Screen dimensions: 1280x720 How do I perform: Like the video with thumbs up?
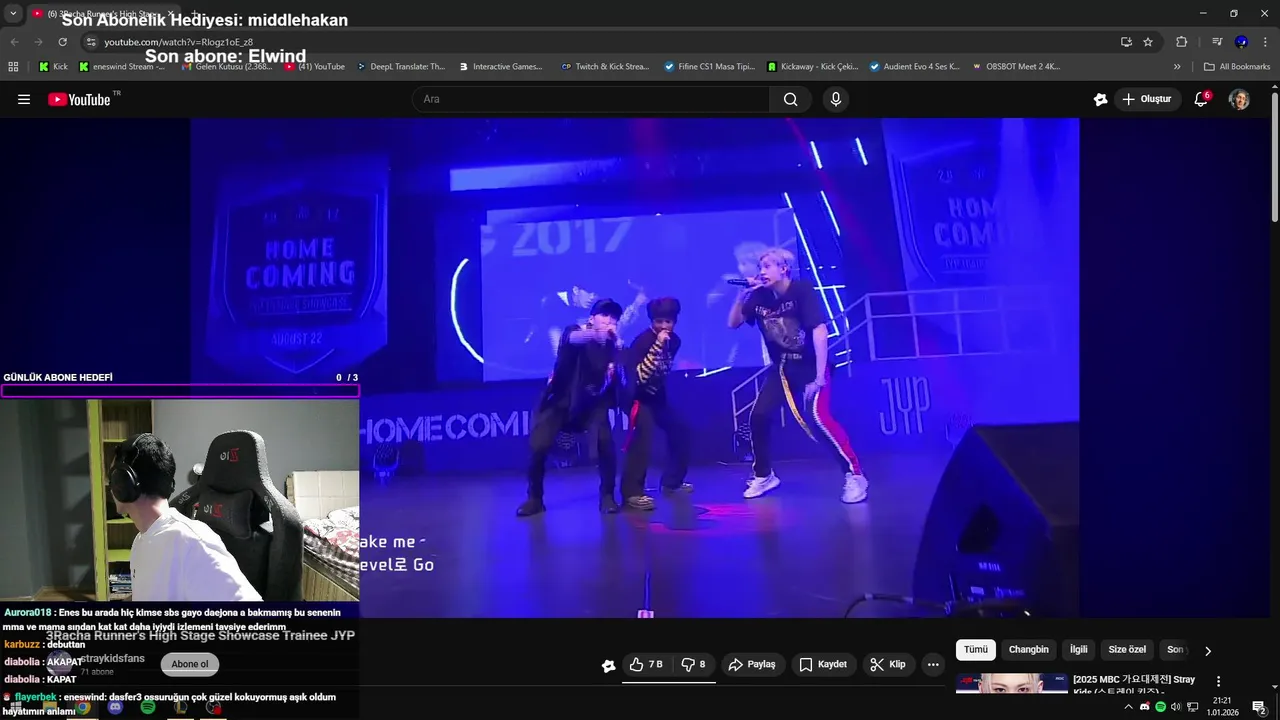click(x=646, y=664)
